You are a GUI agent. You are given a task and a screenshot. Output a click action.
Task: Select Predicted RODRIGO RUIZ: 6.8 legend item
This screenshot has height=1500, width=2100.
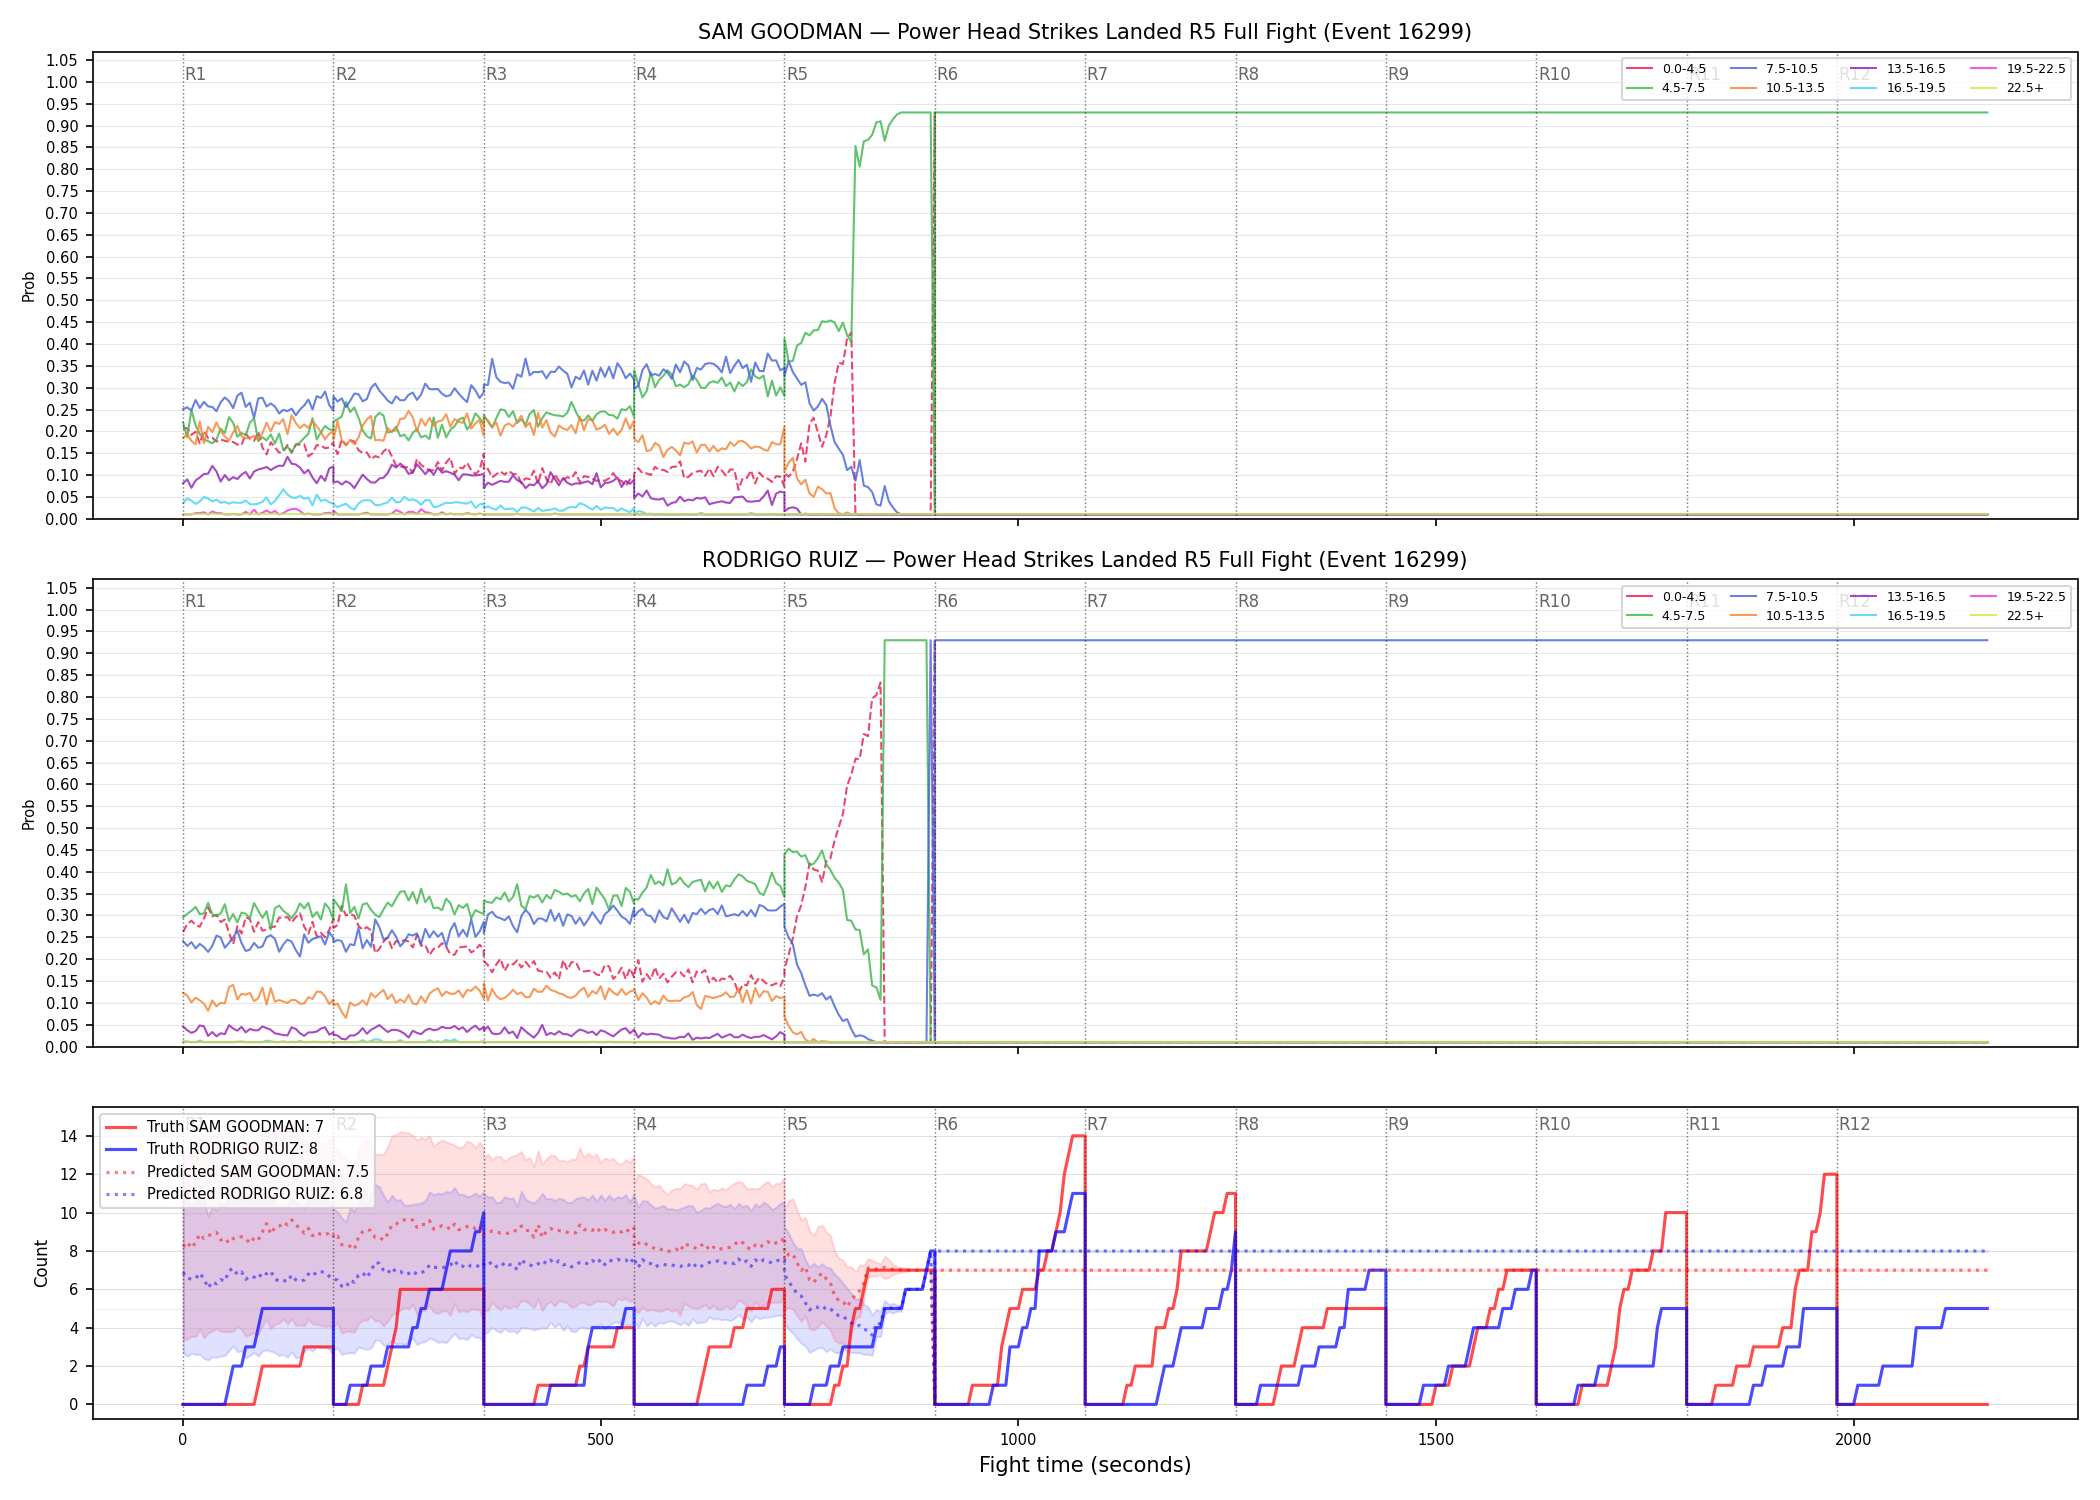(x=234, y=1193)
